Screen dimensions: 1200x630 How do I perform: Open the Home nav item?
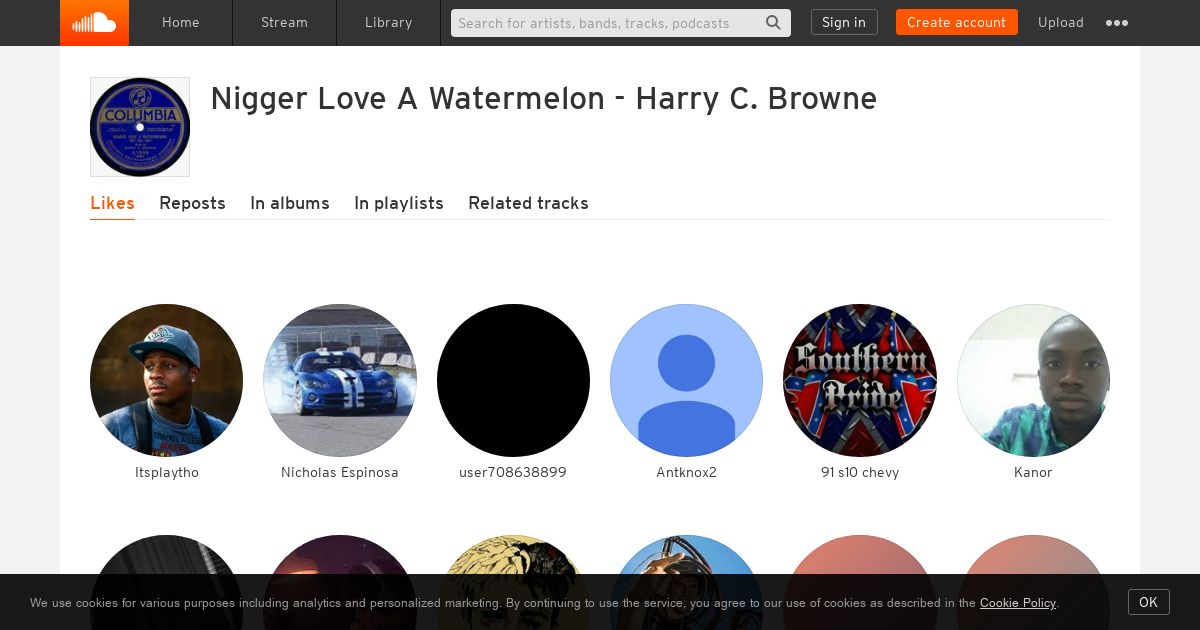pyautogui.click(x=181, y=22)
